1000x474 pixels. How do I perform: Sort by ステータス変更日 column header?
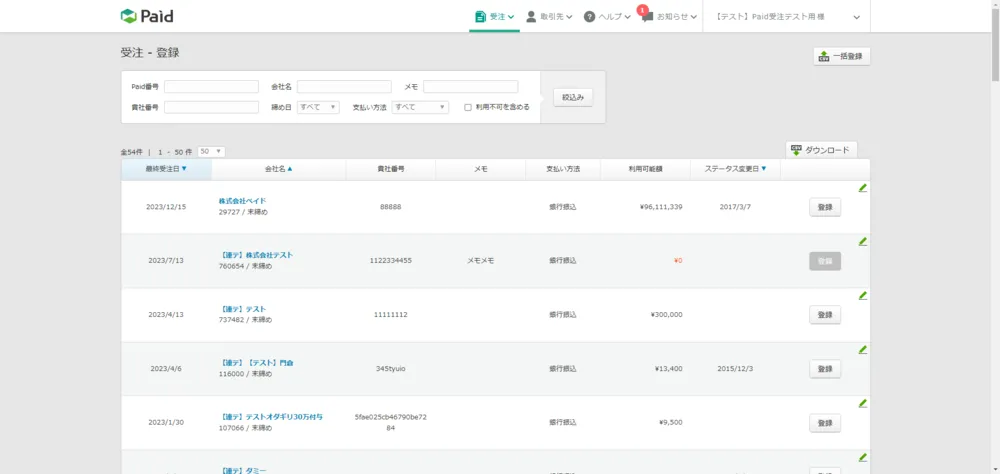pos(735,169)
